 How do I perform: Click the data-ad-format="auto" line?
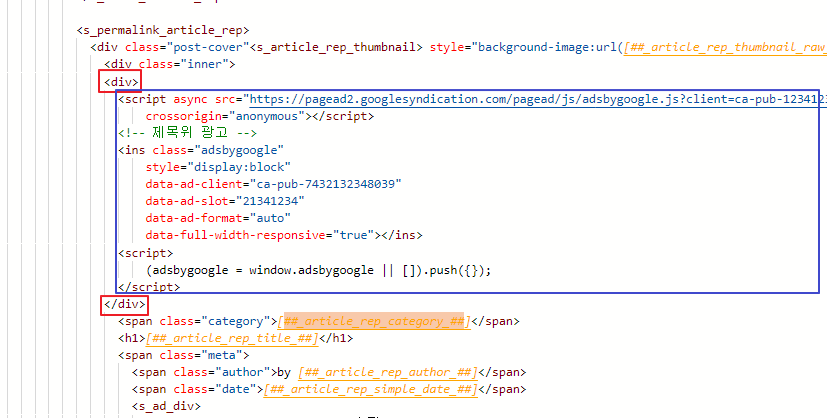click(x=218, y=218)
